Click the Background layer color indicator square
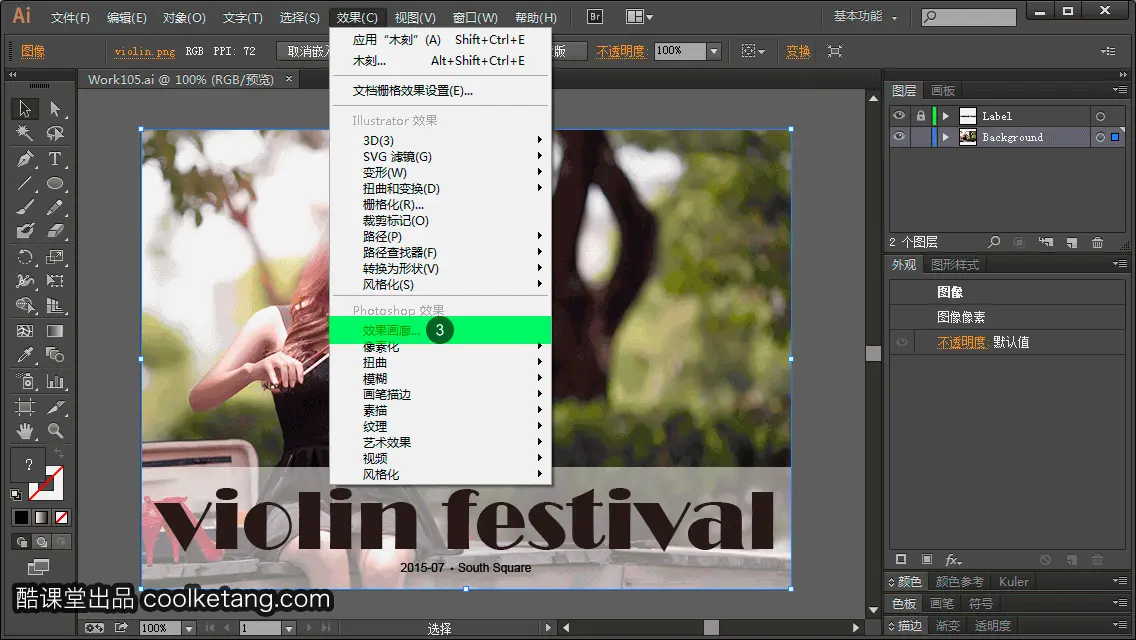Screen dimensions: 1136x640 pyautogui.click(x=1115, y=137)
